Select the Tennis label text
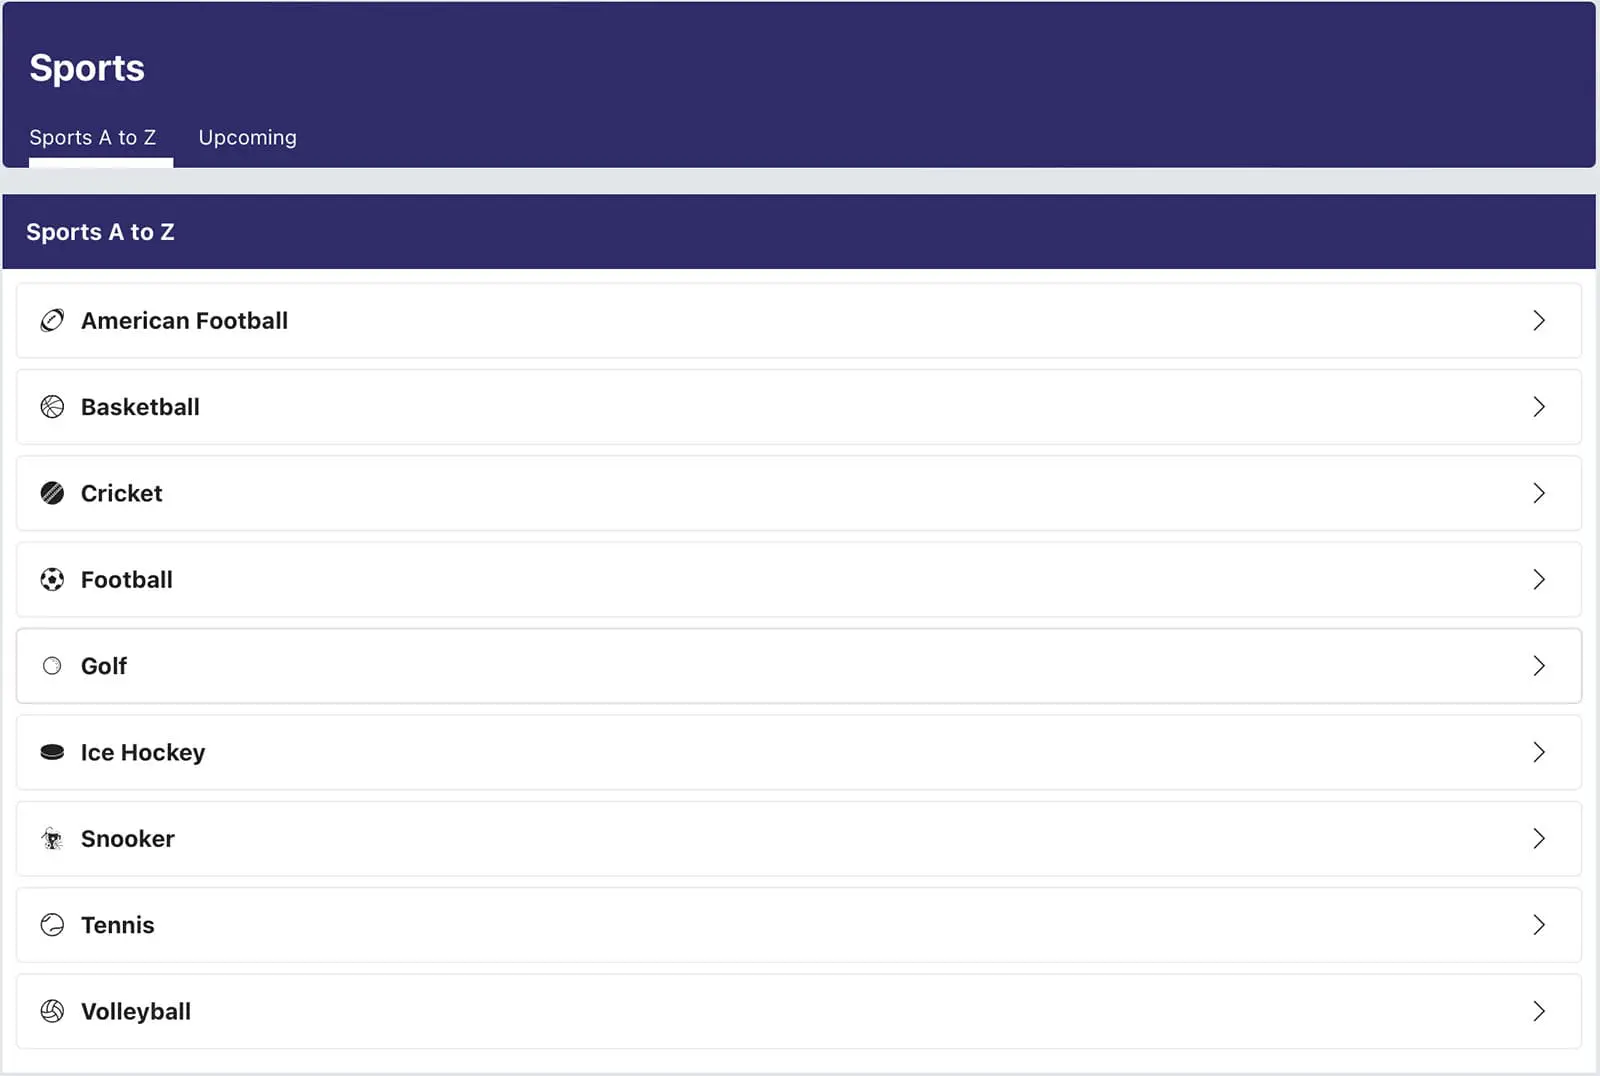1600x1076 pixels. tap(118, 925)
